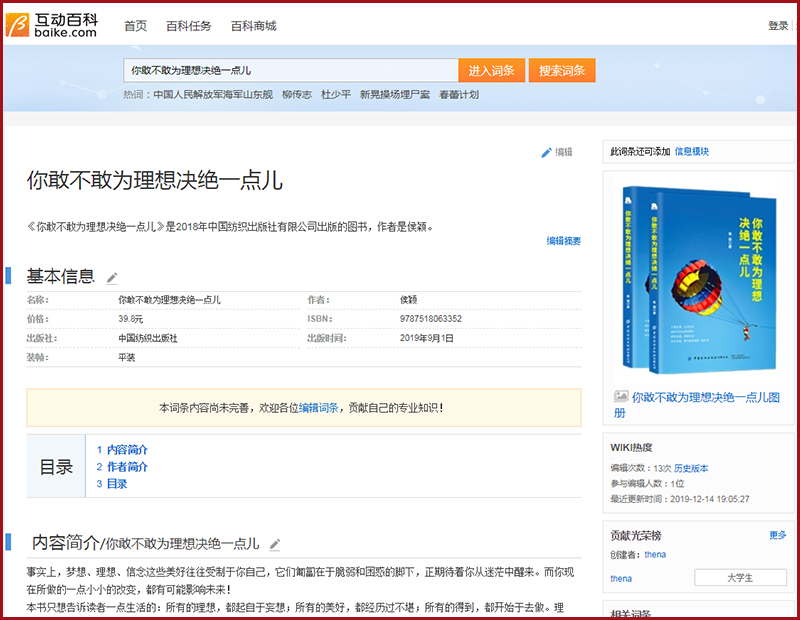Click the pencil icon beside 基本信息
Viewport: 800px width, 620px height.
tap(112, 278)
